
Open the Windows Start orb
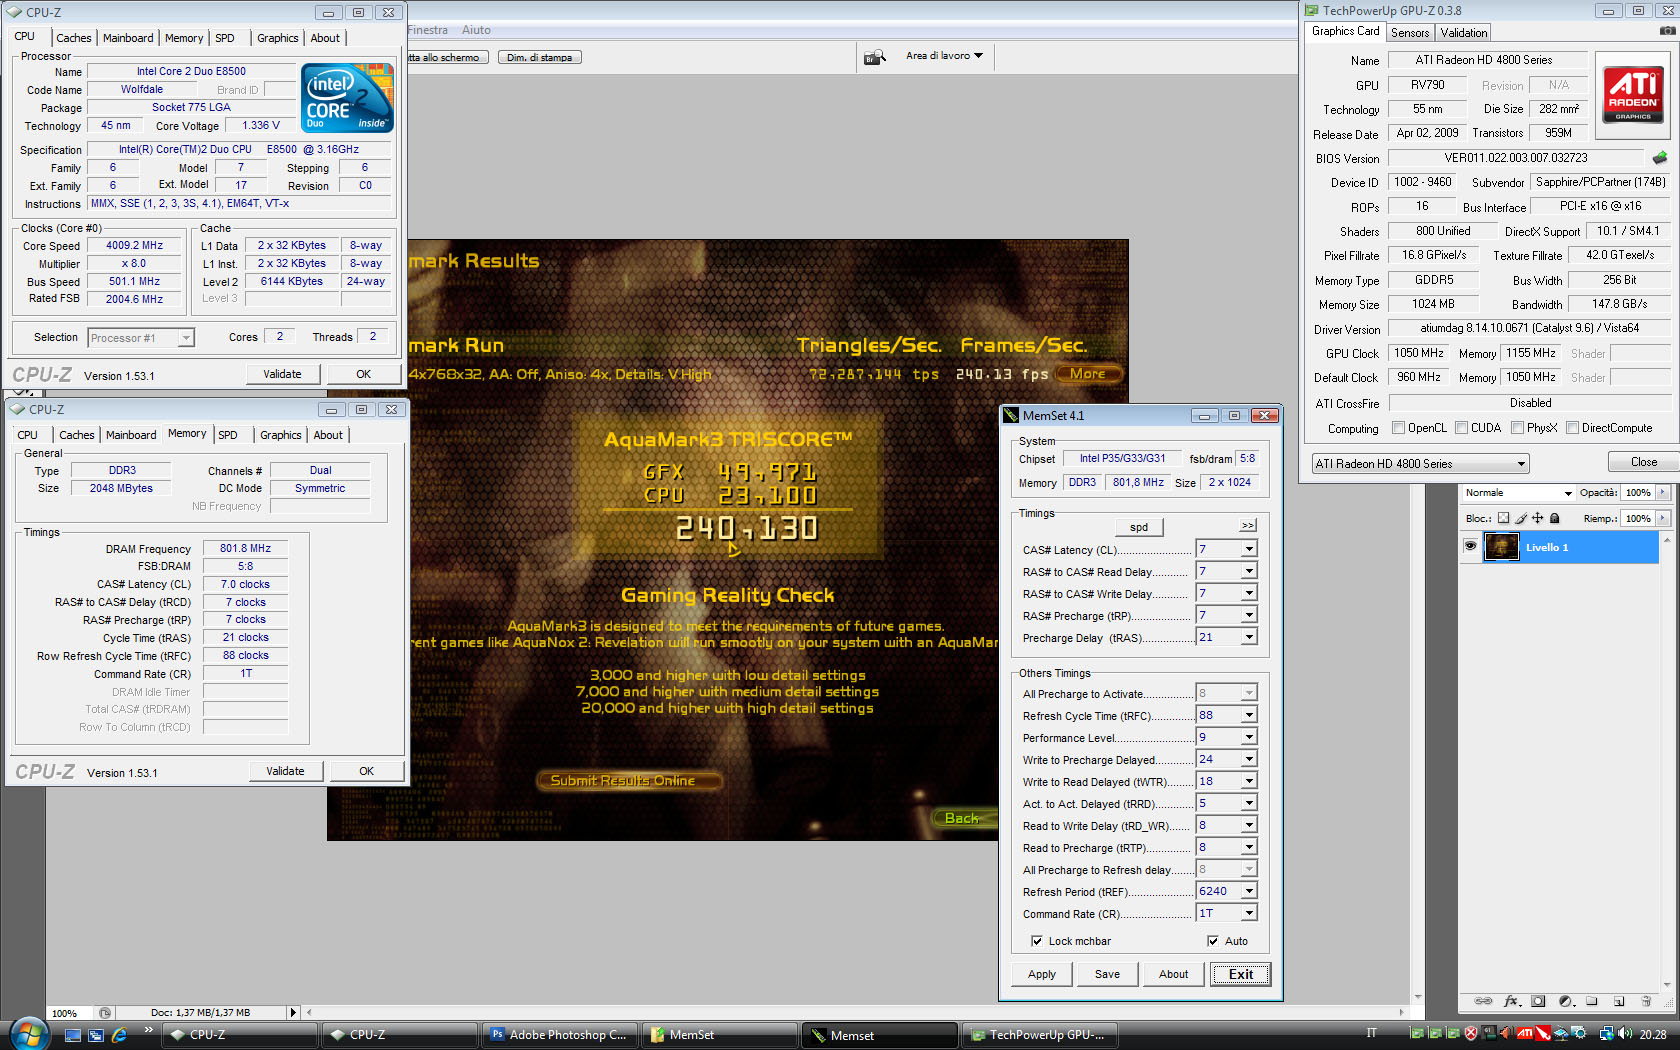coord(28,1033)
